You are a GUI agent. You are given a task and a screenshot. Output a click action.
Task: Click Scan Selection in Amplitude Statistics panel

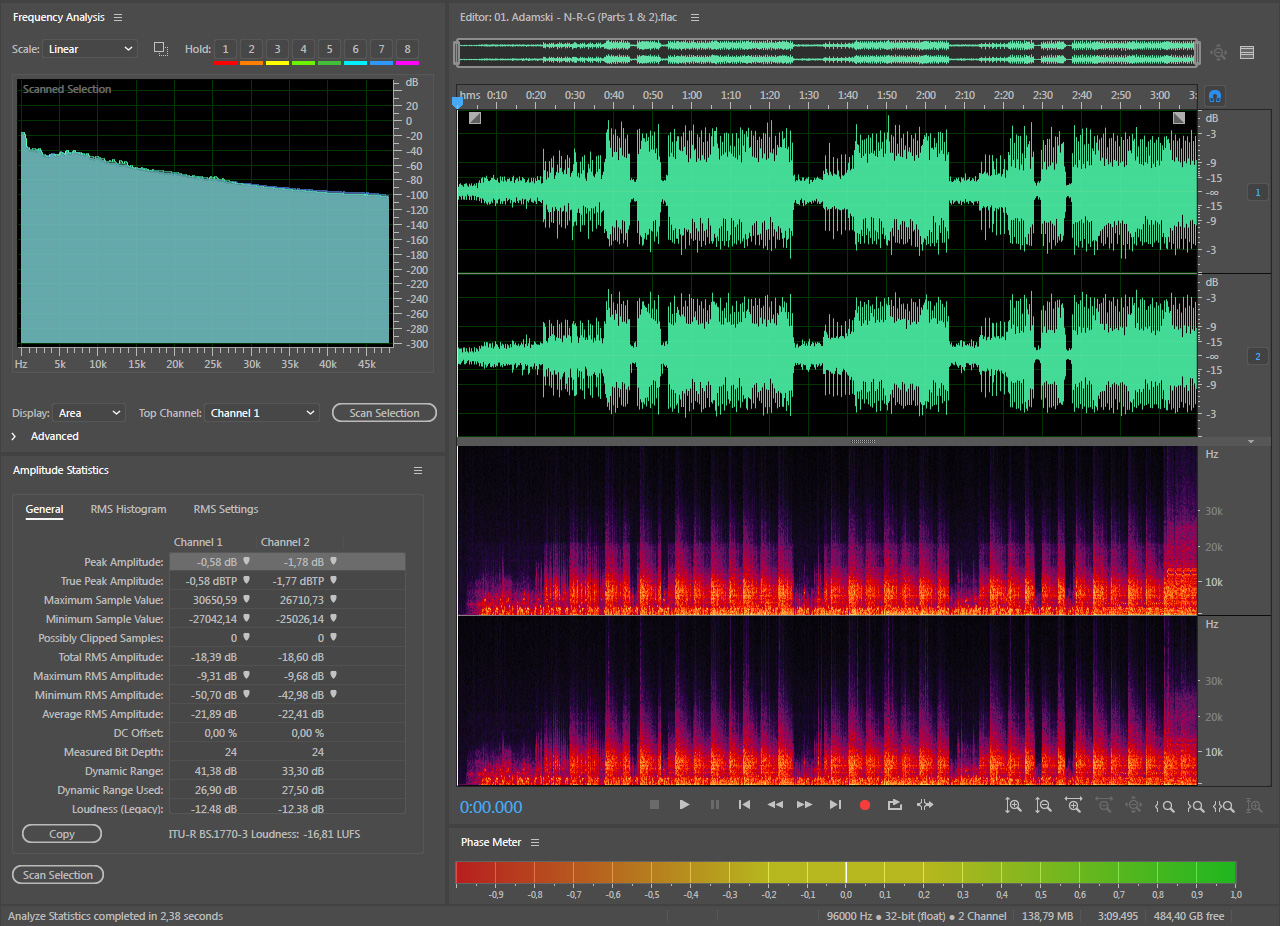point(58,875)
